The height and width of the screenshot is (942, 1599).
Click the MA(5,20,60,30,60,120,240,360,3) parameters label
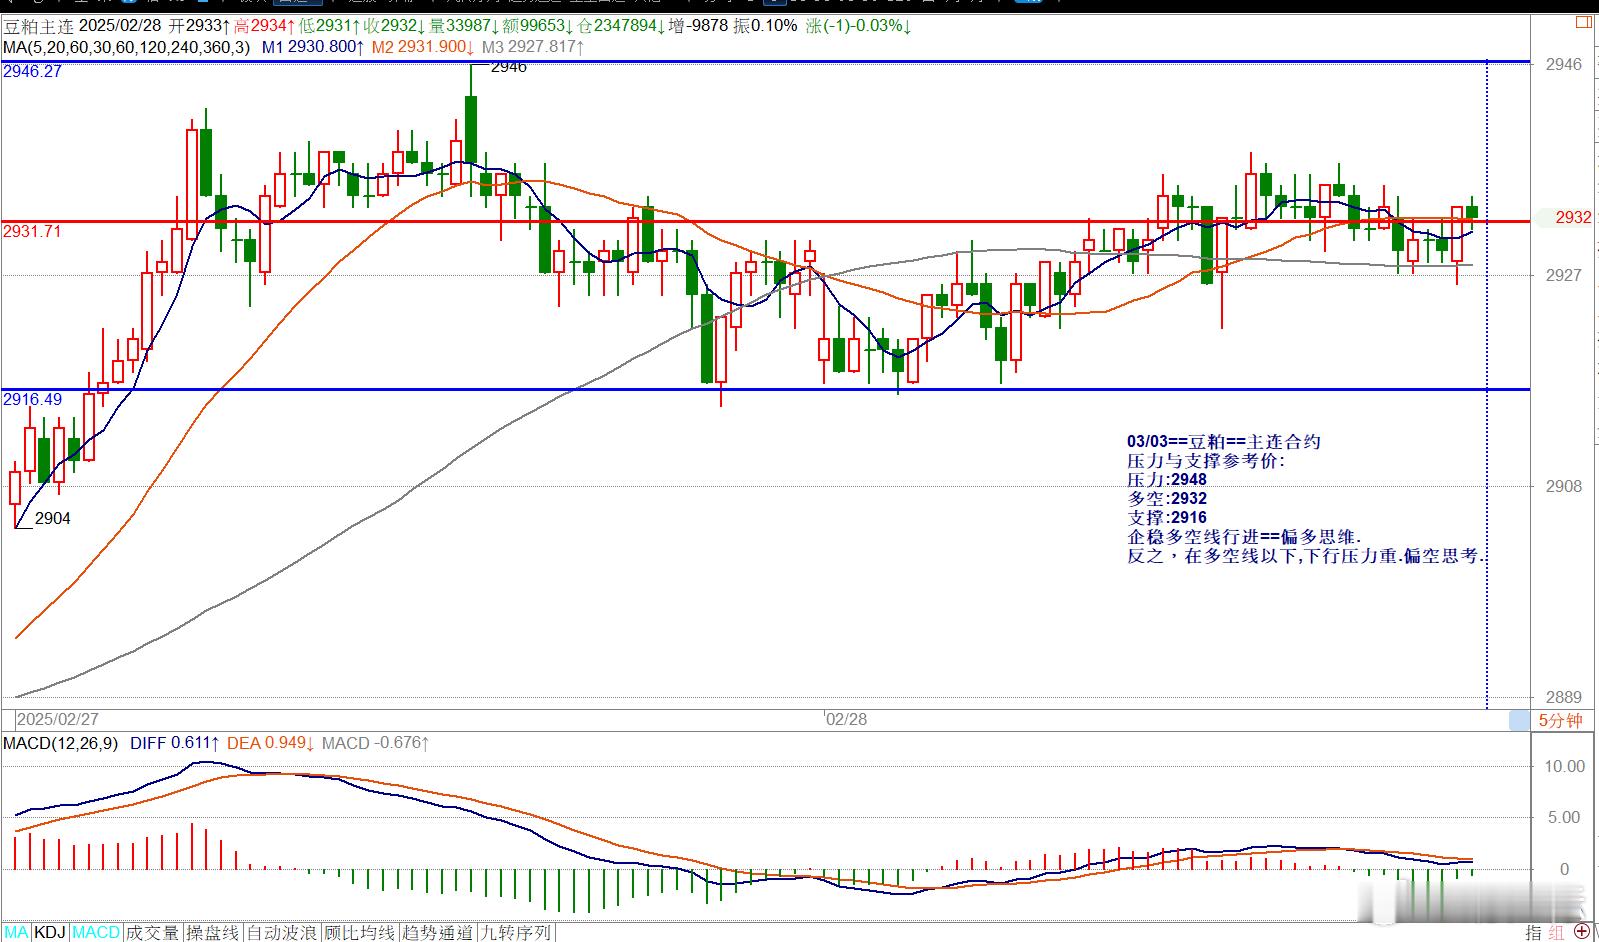[126, 47]
